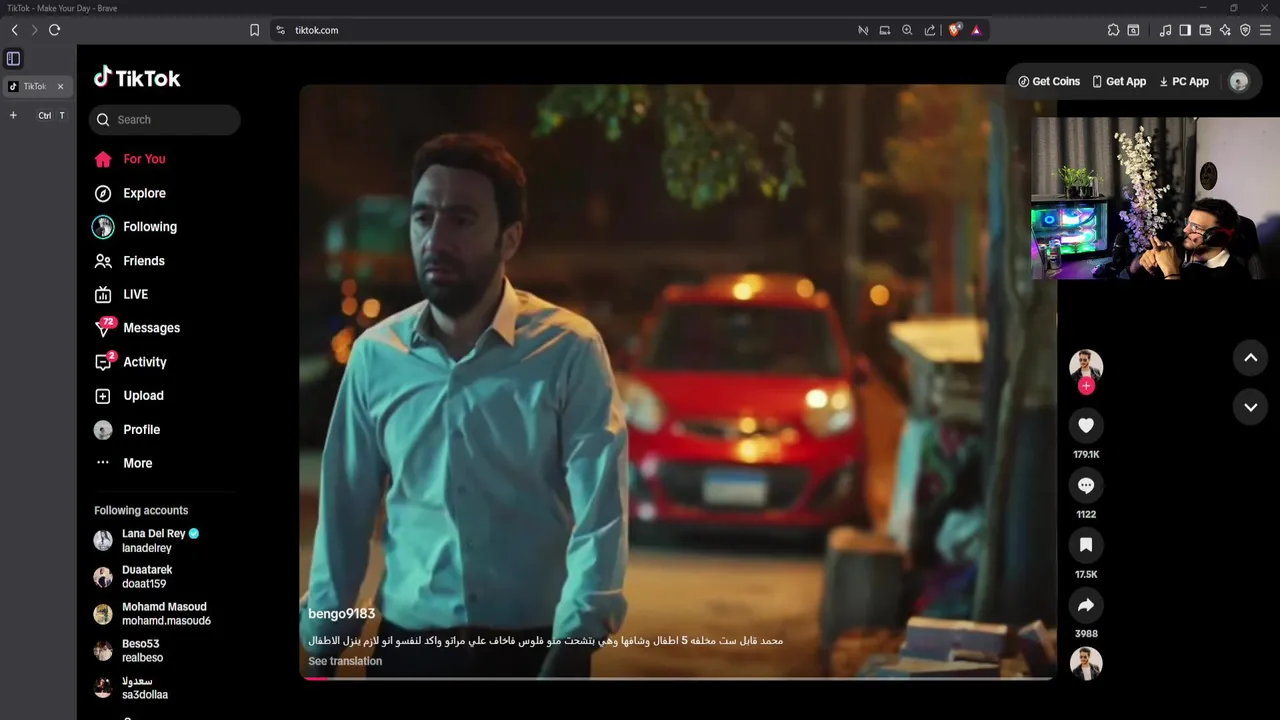Open Brave main hamburger menu
Image resolution: width=1280 pixels, height=720 pixels.
coord(1266,30)
